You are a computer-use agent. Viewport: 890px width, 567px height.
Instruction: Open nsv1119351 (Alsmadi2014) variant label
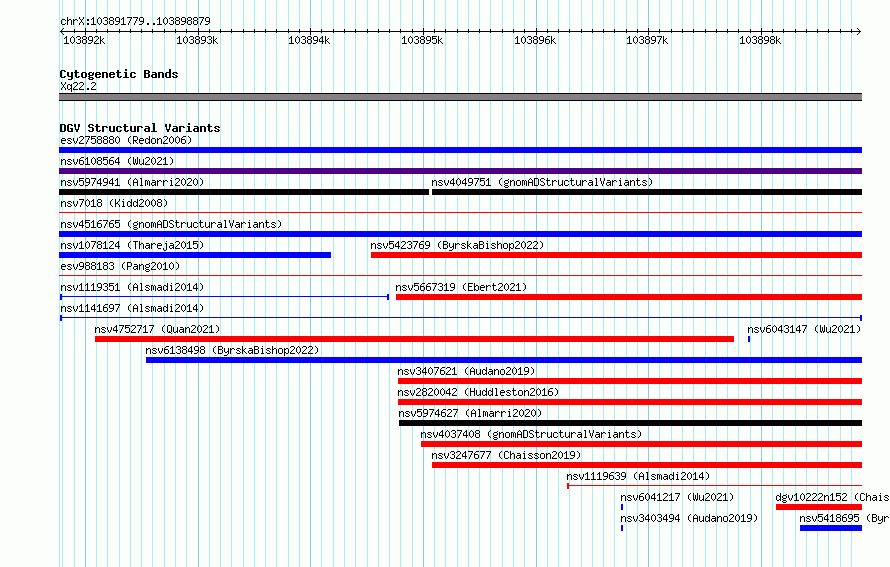(x=132, y=287)
